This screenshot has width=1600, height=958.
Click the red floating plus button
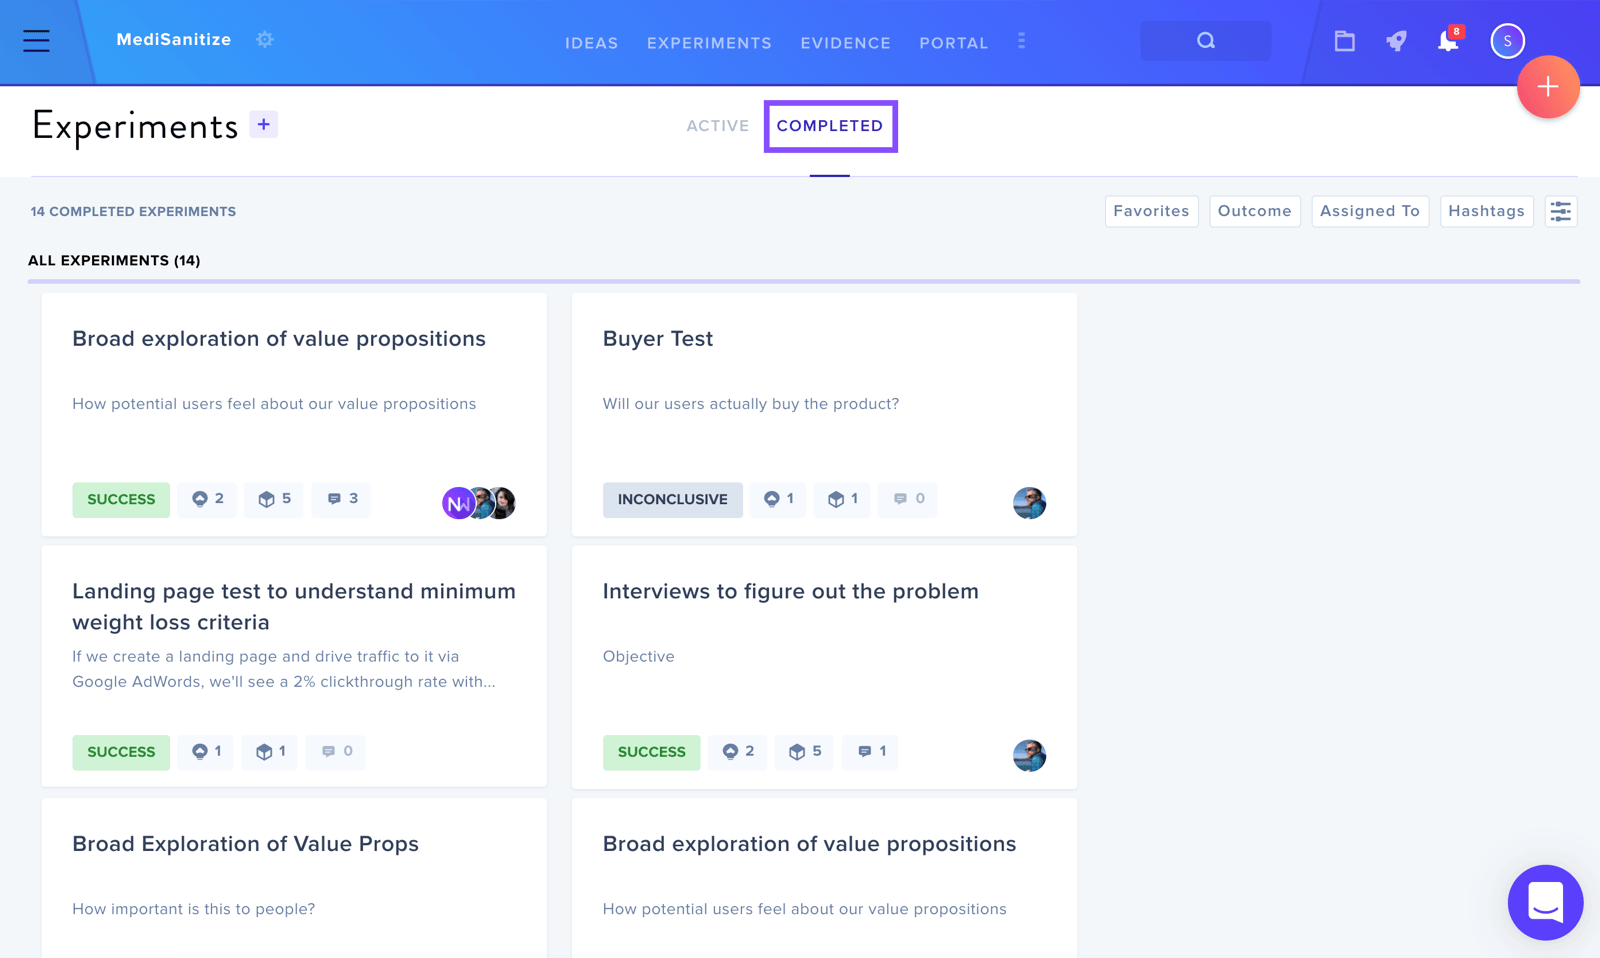(x=1548, y=87)
